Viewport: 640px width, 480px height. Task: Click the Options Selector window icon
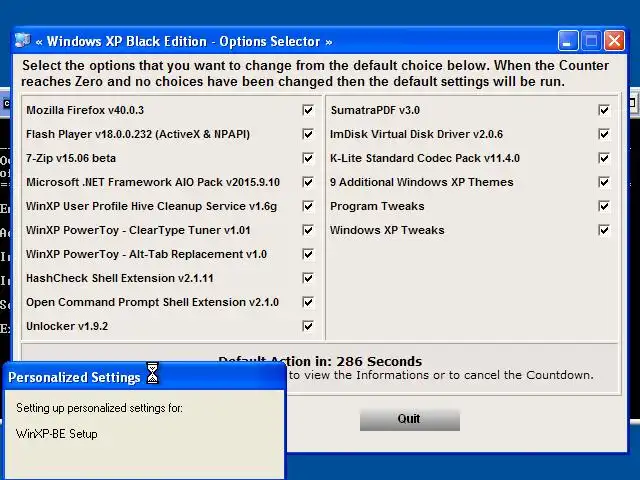(22, 41)
